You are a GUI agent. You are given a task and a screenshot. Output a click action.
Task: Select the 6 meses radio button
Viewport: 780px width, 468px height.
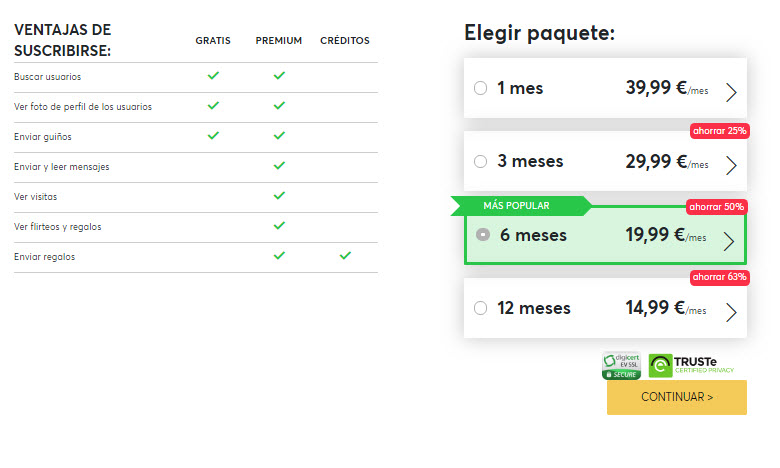point(483,234)
